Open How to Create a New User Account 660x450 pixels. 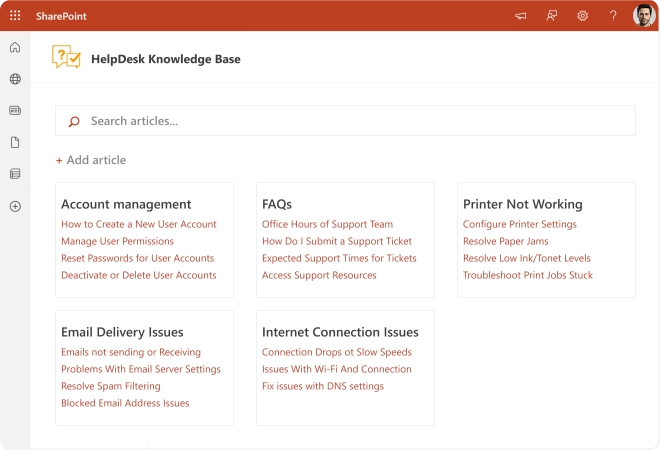(139, 224)
